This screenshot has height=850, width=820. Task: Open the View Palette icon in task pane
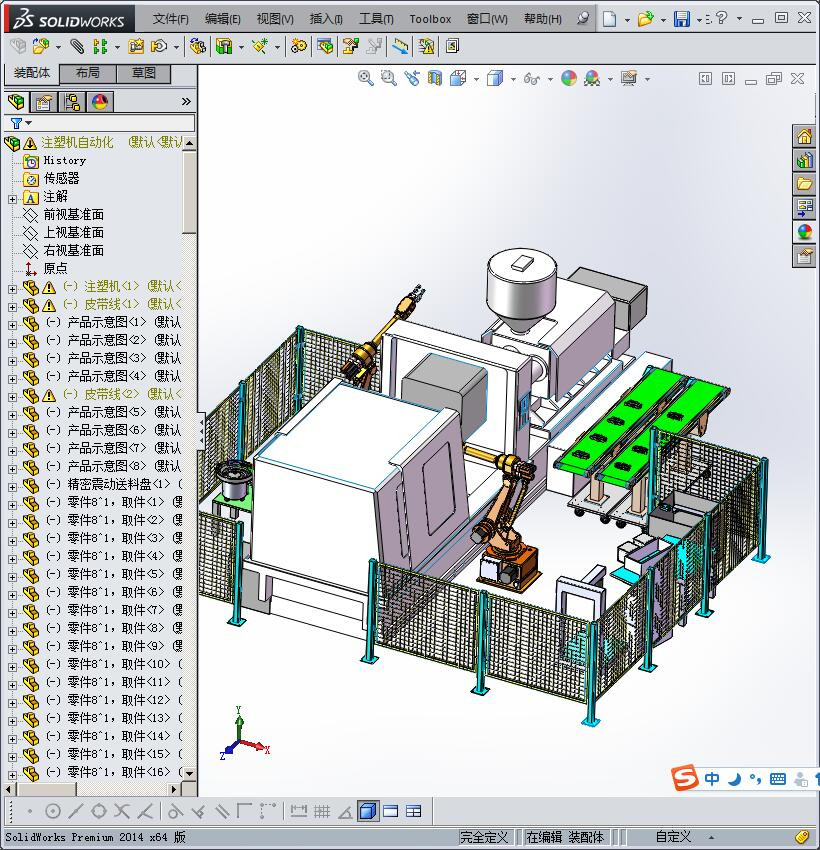pyautogui.click(x=804, y=208)
